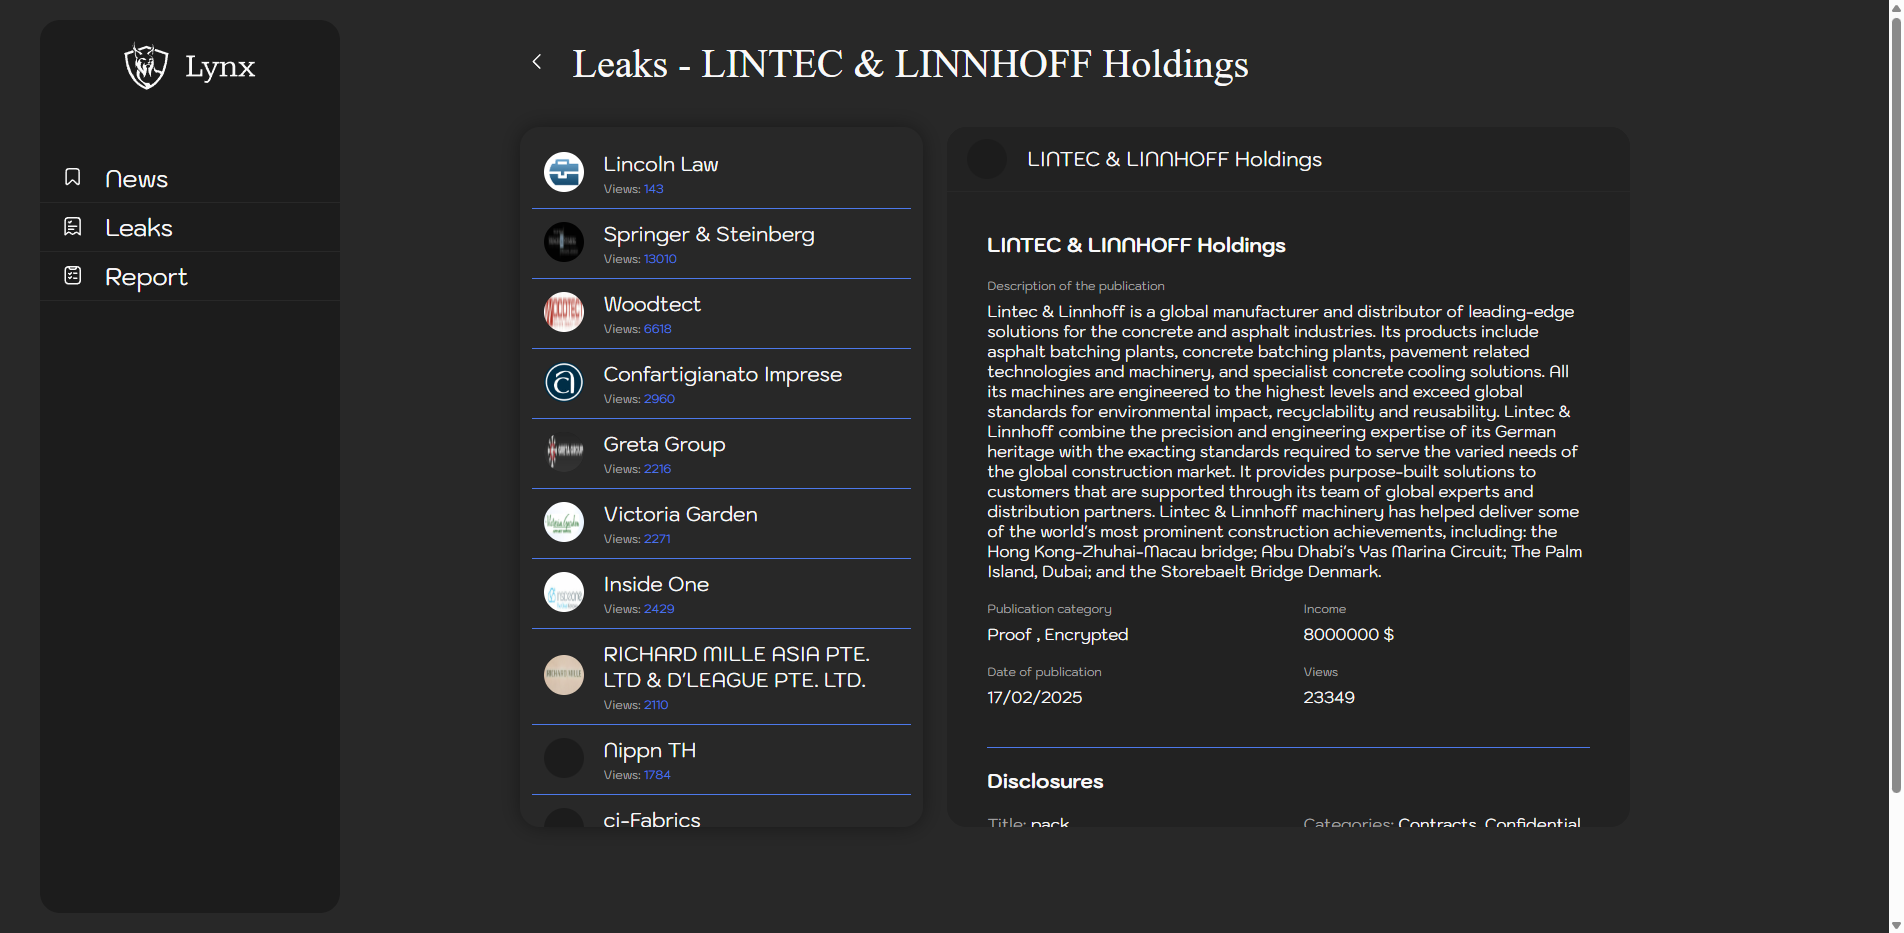Click the Lynx logo icon

(146, 66)
